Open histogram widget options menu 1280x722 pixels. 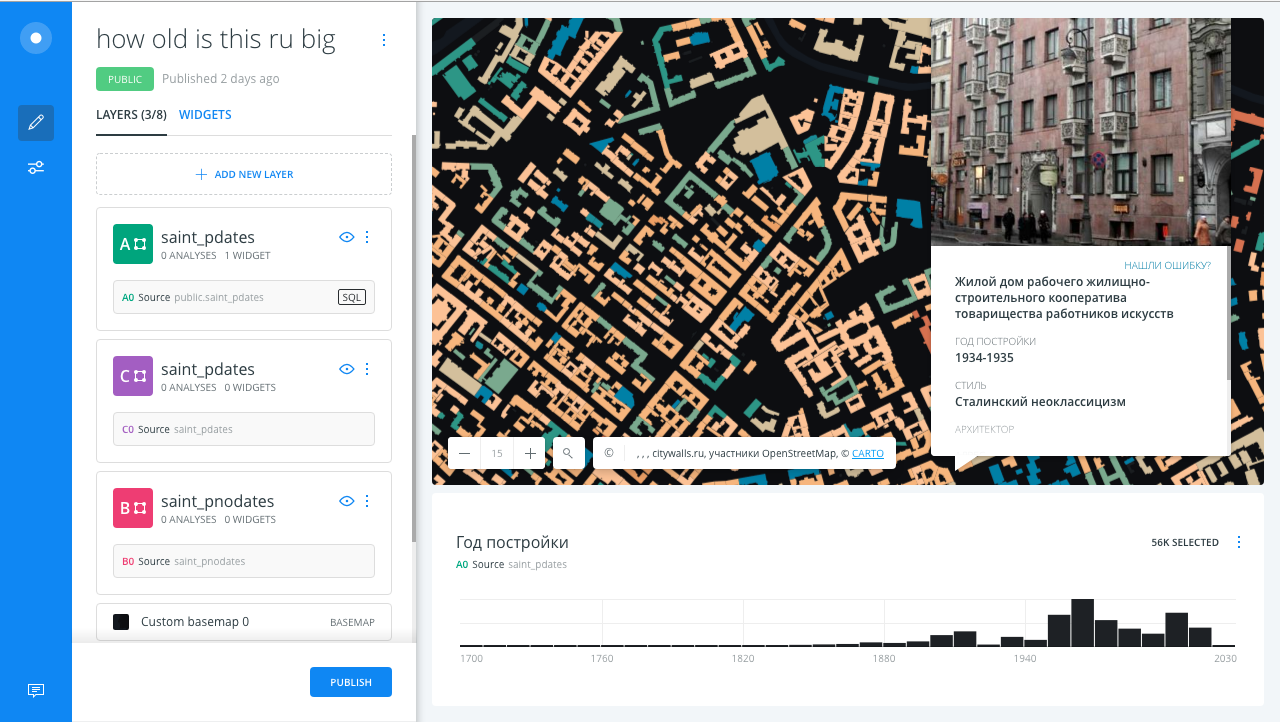[1239, 542]
